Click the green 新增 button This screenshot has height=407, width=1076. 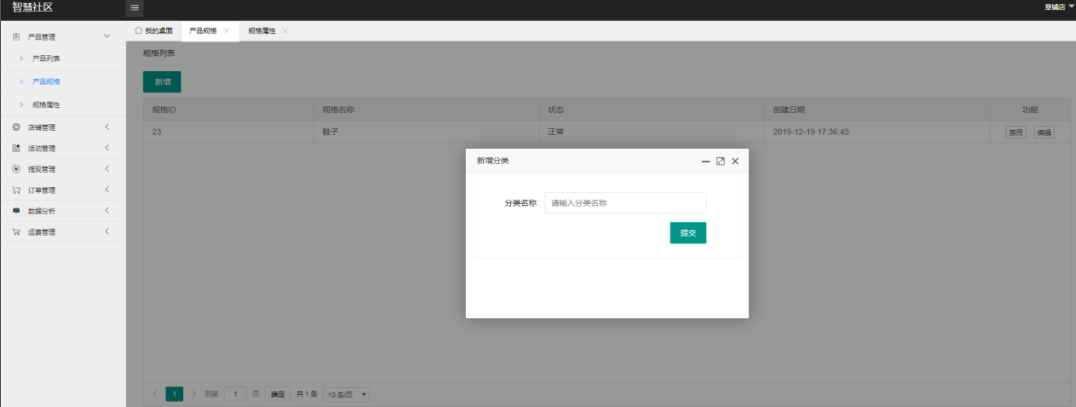162,82
